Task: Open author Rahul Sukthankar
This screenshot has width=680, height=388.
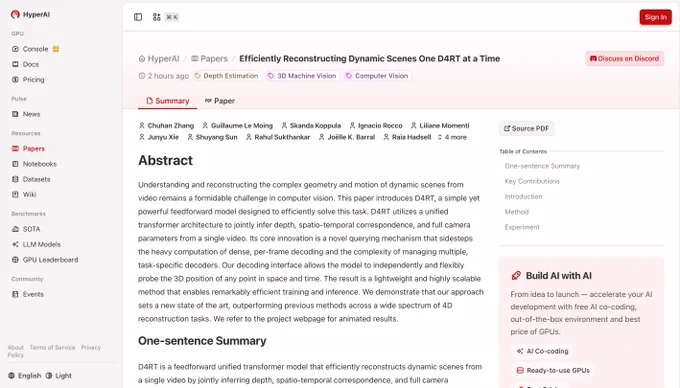Action: [278, 137]
